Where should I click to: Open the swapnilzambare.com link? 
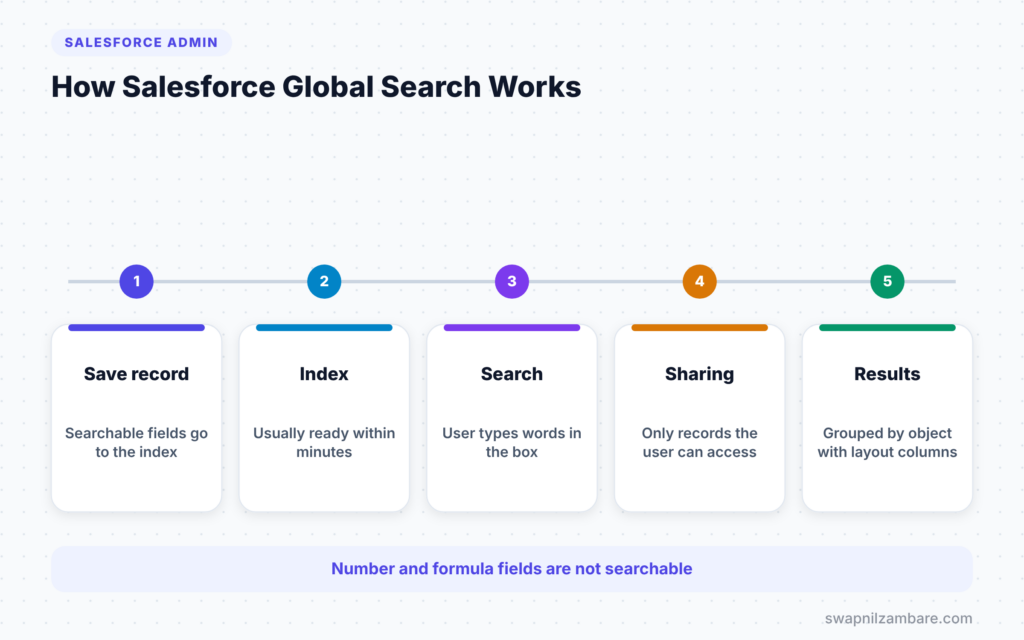tap(899, 618)
